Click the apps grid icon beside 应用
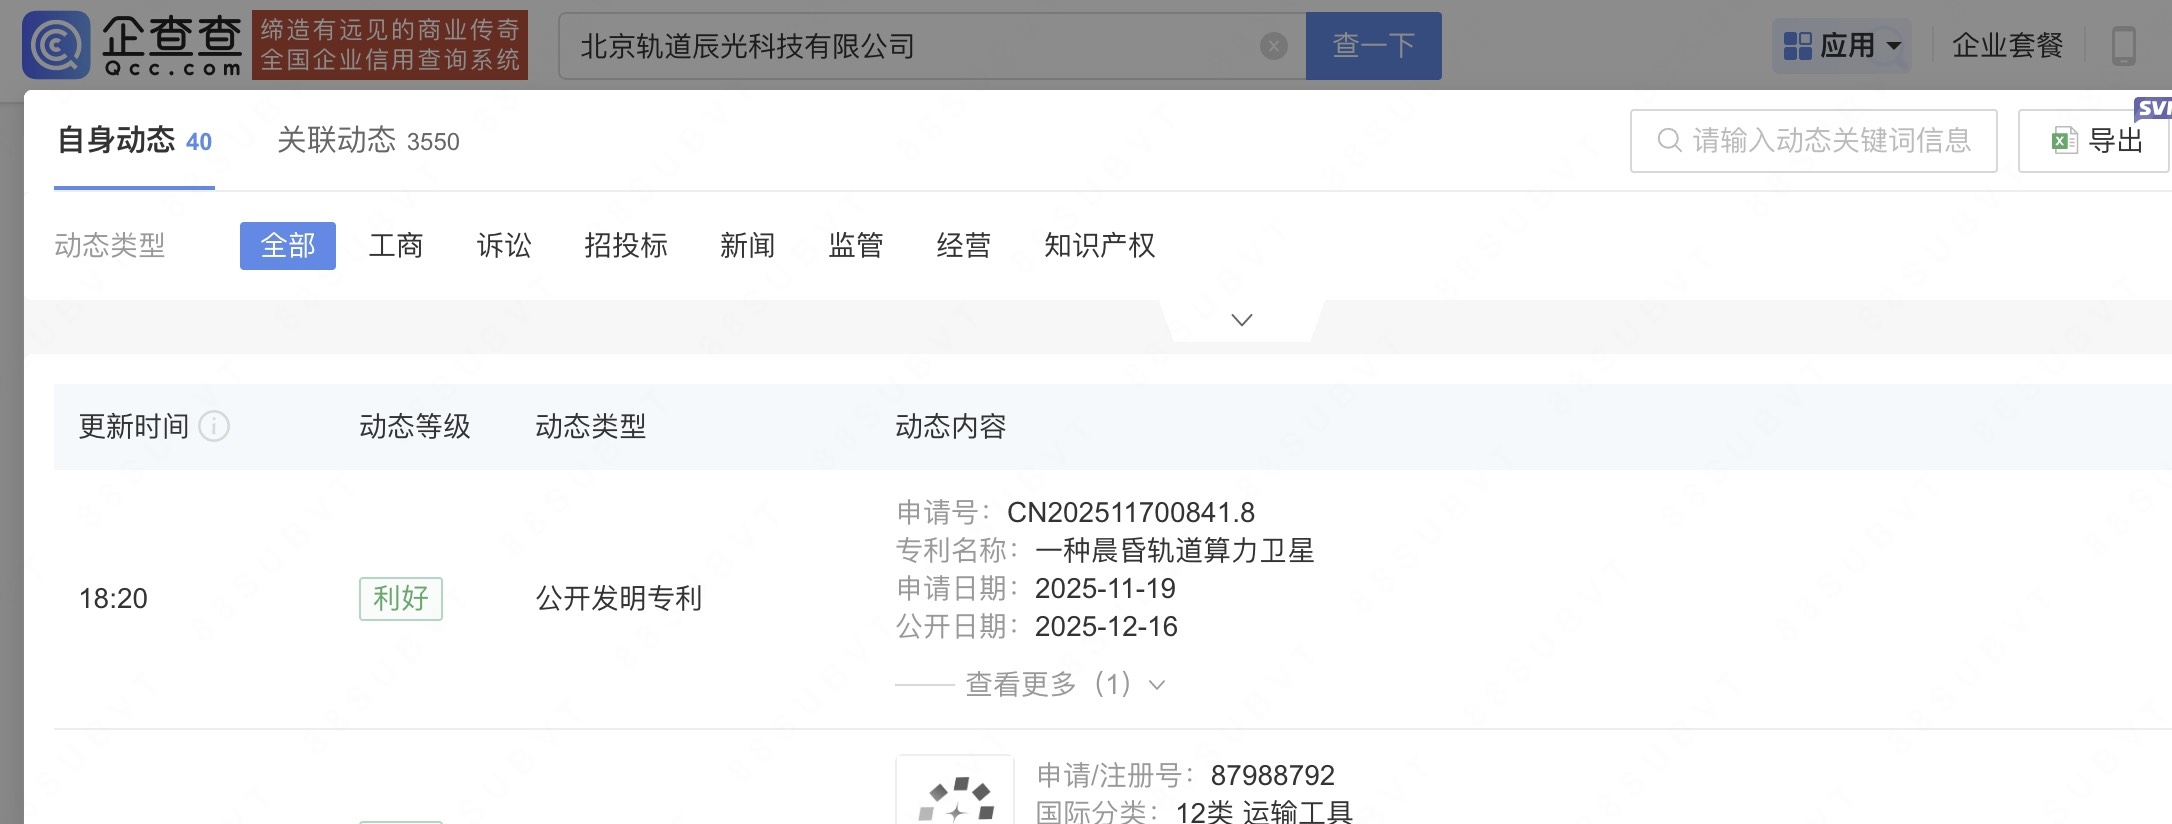The height and width of the screenshot is (824, 2172). coord(1797,46)
